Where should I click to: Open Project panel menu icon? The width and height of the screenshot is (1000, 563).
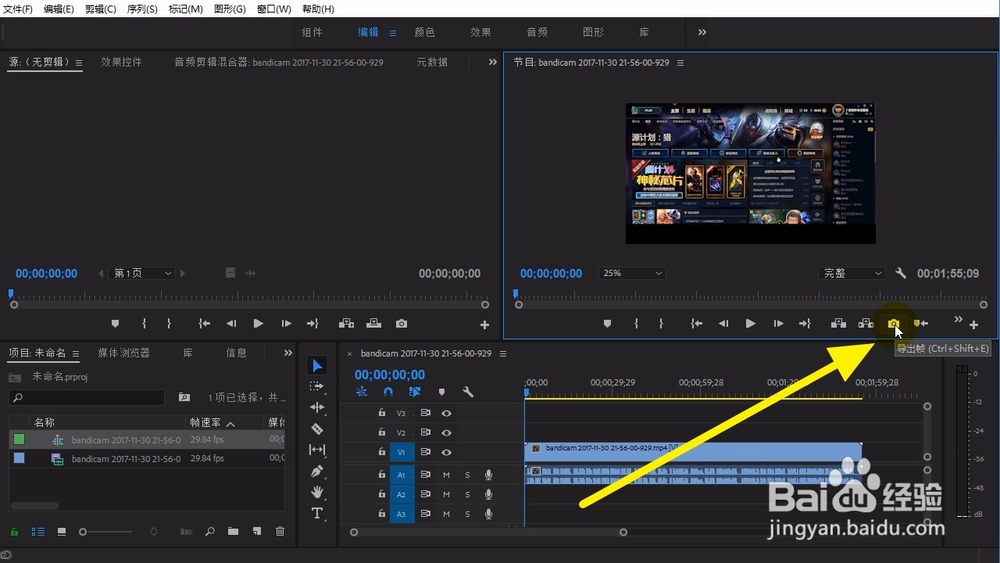tap(75, 354)
